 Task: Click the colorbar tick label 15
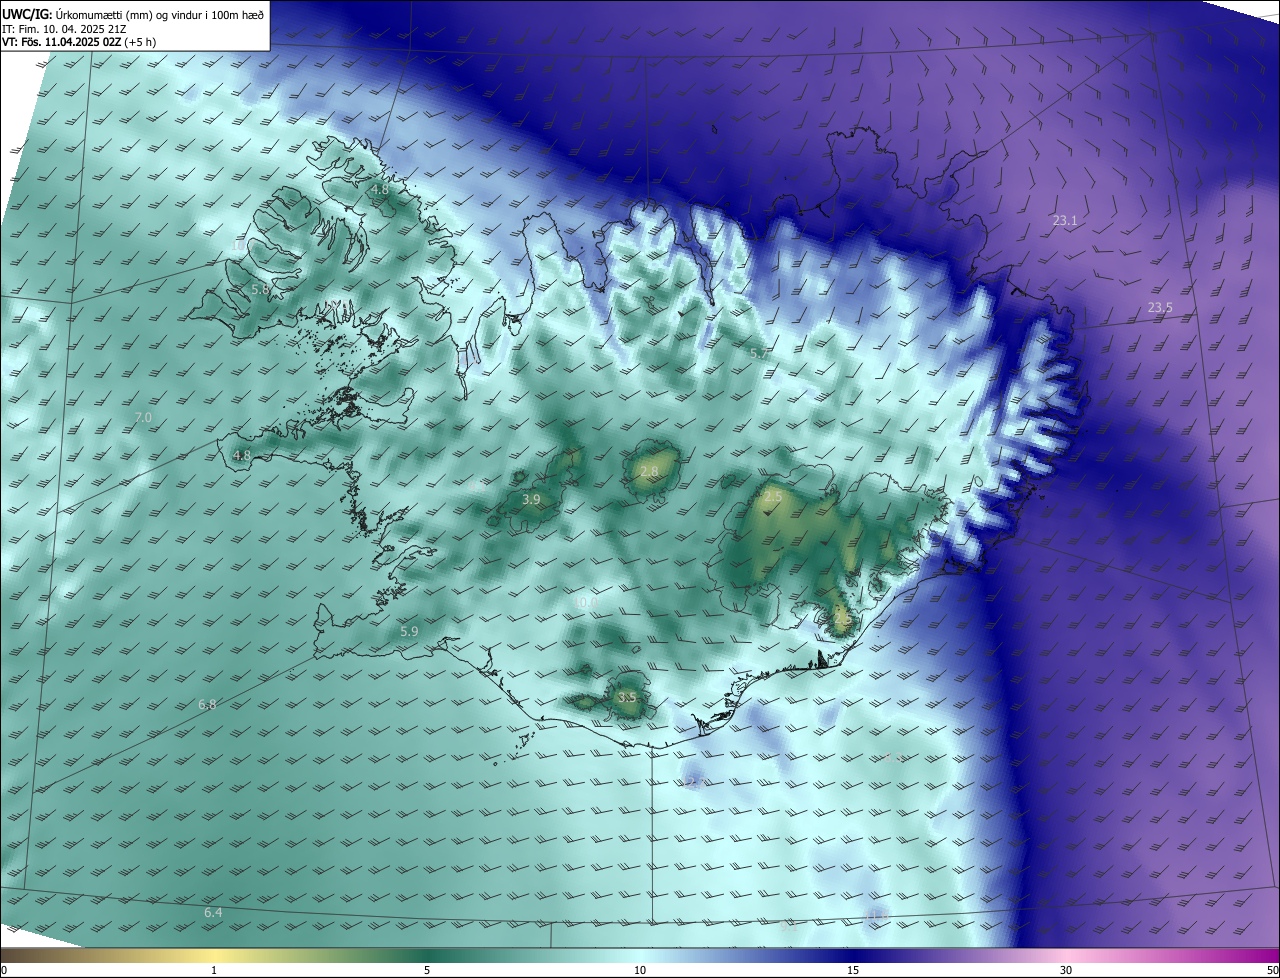[853, 970]
